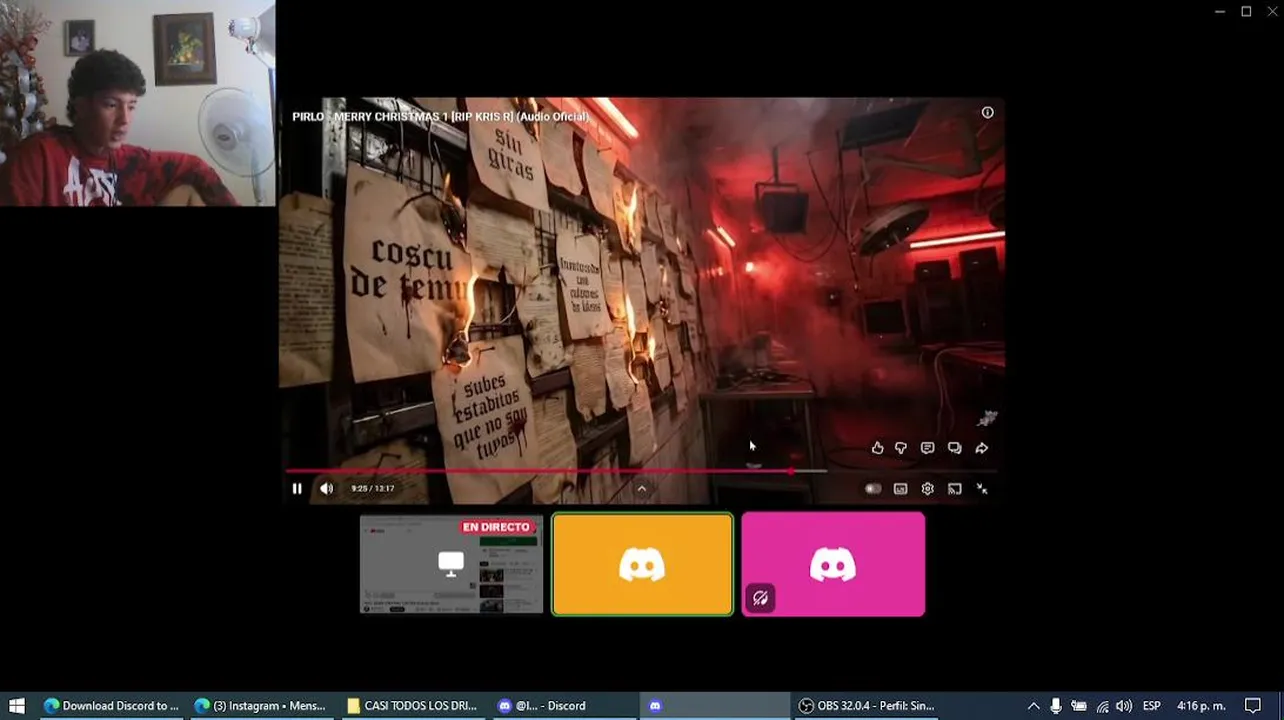The image size is (1284, 720).
Task: Click the webcam overlay in the corner
Action: click(138, 103)
